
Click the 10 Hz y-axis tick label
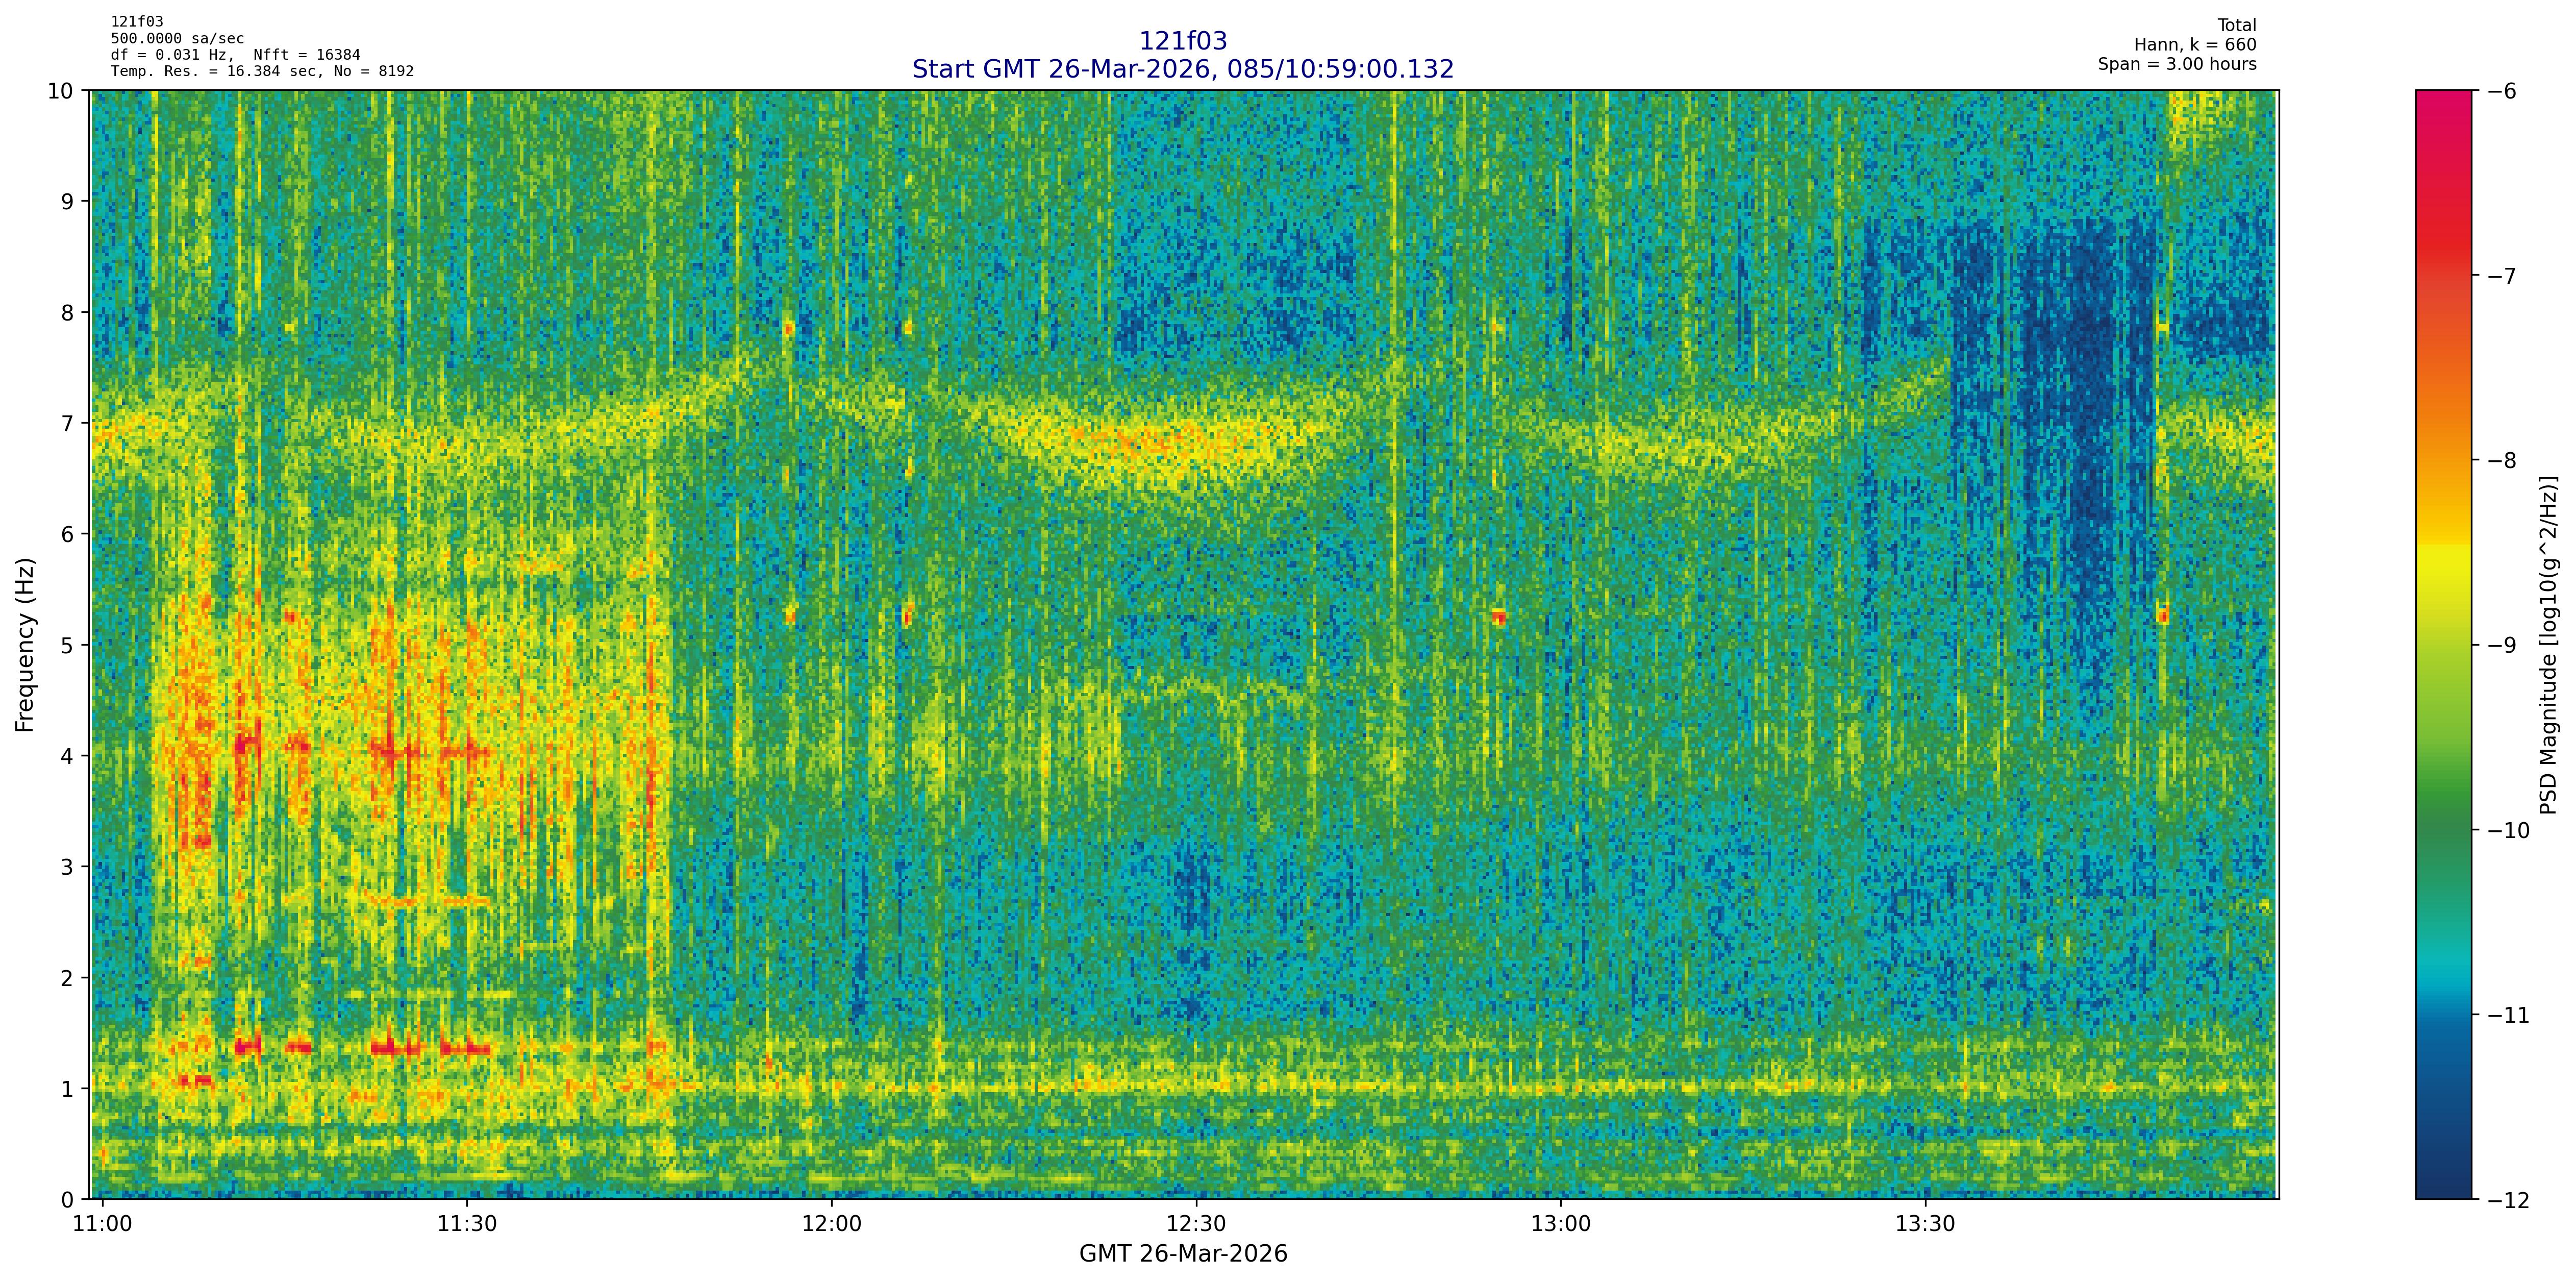pos(61,91)
